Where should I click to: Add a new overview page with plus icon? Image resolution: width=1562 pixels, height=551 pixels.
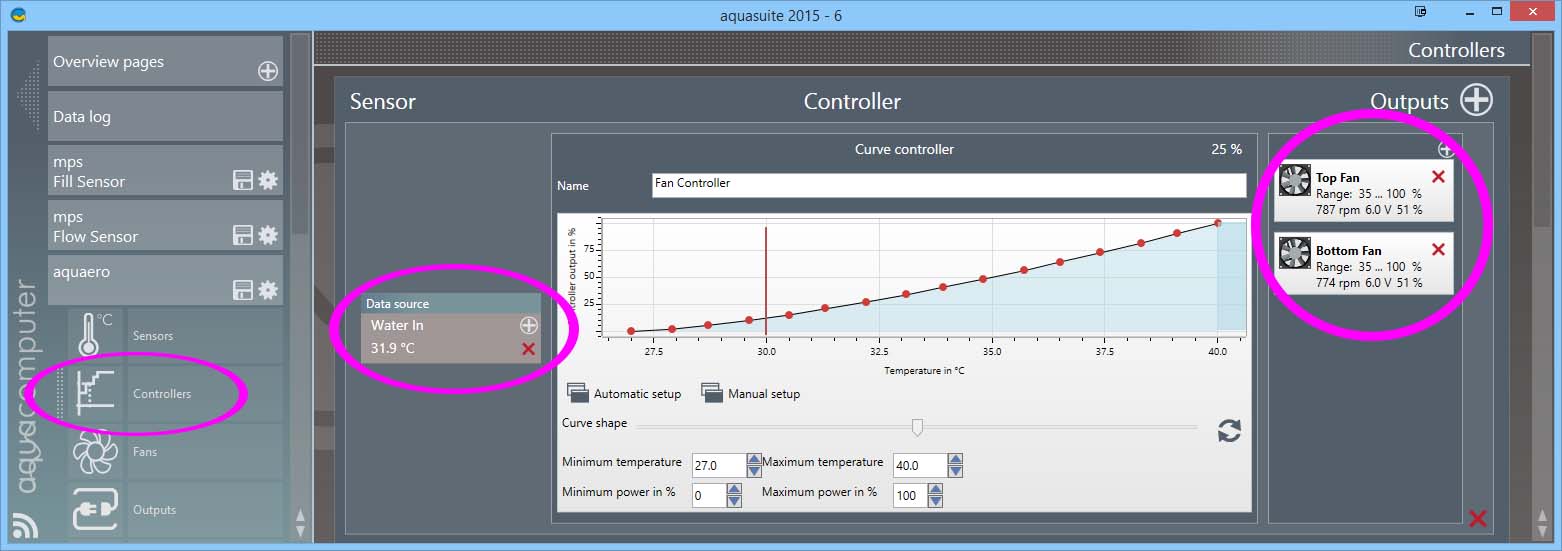coord(268,71)
